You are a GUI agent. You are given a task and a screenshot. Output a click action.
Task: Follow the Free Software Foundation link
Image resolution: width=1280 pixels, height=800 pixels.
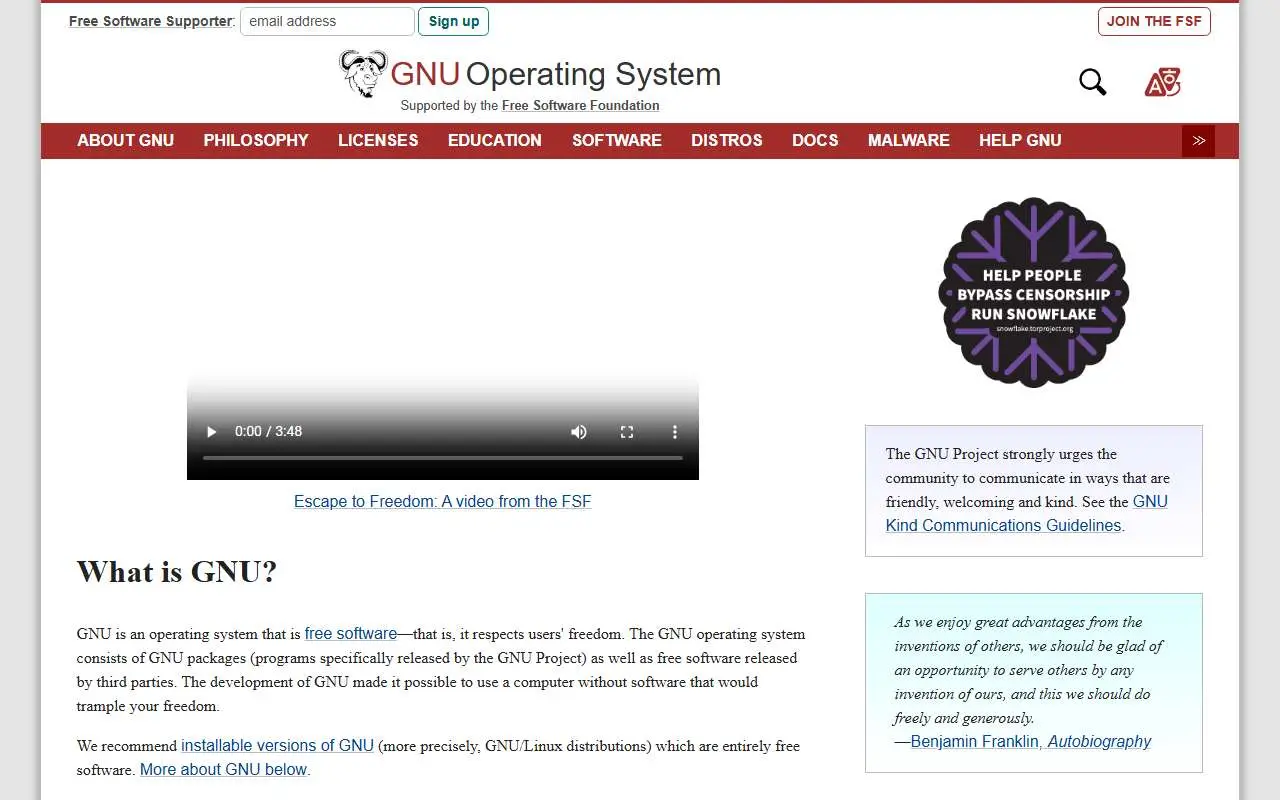[581, 106]
